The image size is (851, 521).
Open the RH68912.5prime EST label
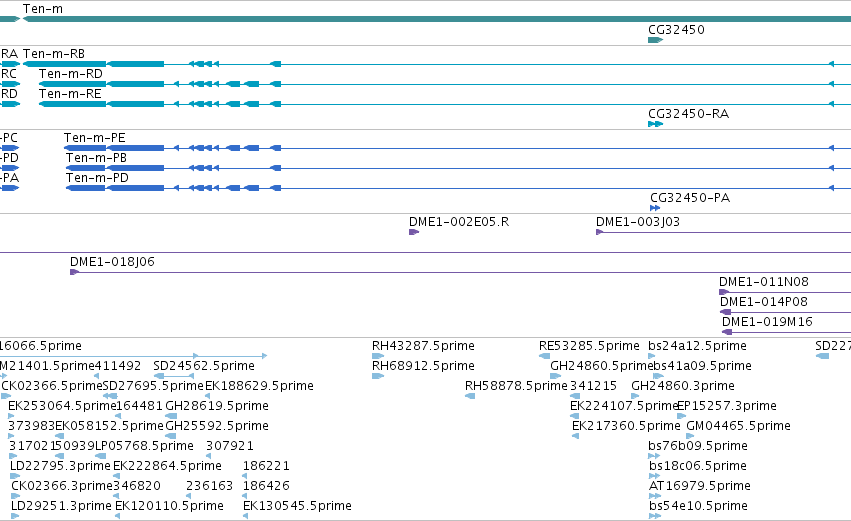click(423, 366)
